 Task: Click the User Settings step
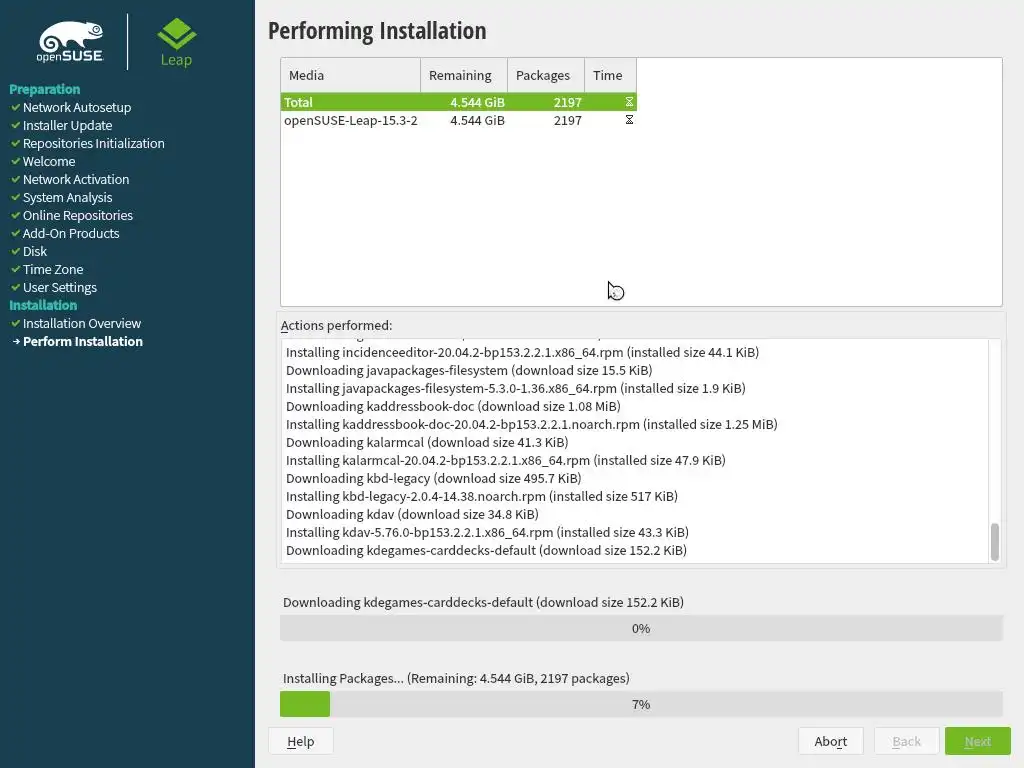click(x=59, y=287)
